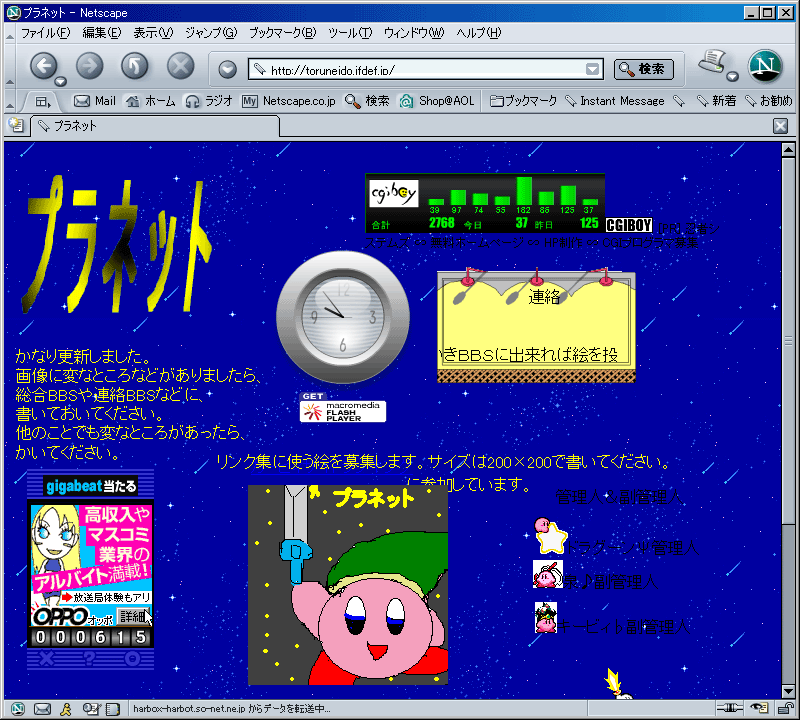Toggle the sidebar icon left of Mail
The image size is (800, 720).
point(42,102)
